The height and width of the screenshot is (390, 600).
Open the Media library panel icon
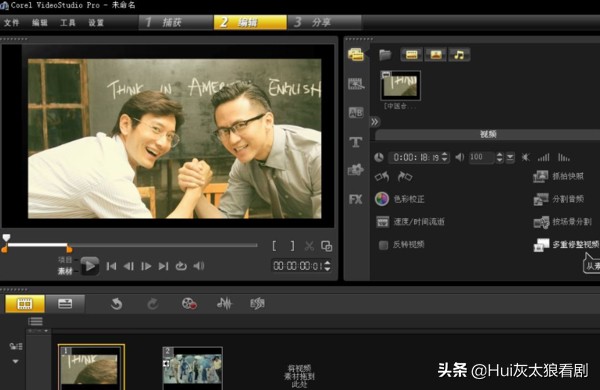355,55
